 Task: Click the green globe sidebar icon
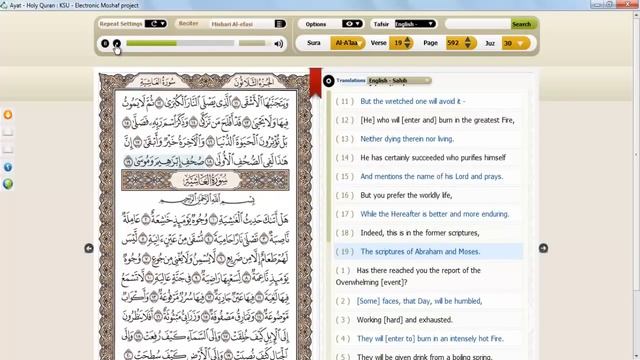point(8,184)
